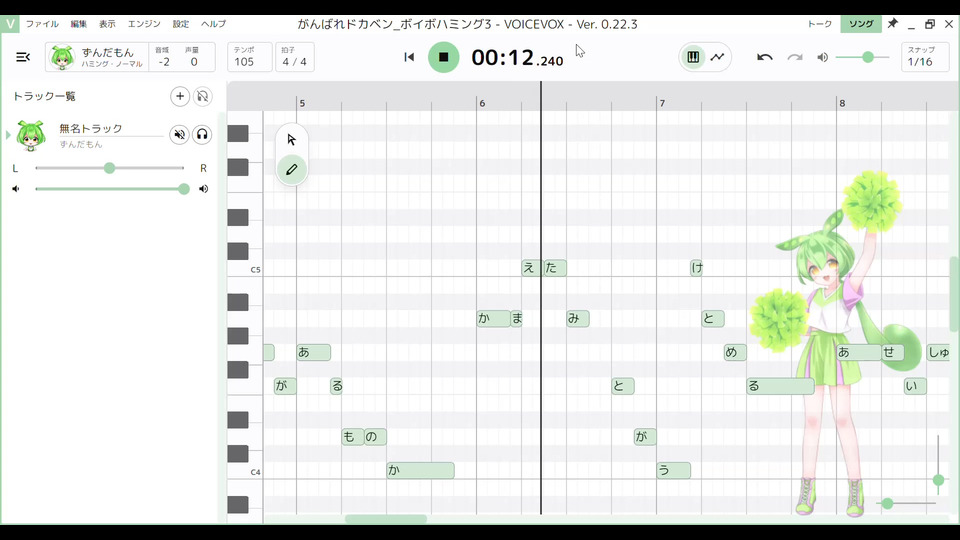Image resolution: width=960 pixels, height=540 pixels.
Task: Click the master volume speaker icon
Action: [x=822, y=57]
